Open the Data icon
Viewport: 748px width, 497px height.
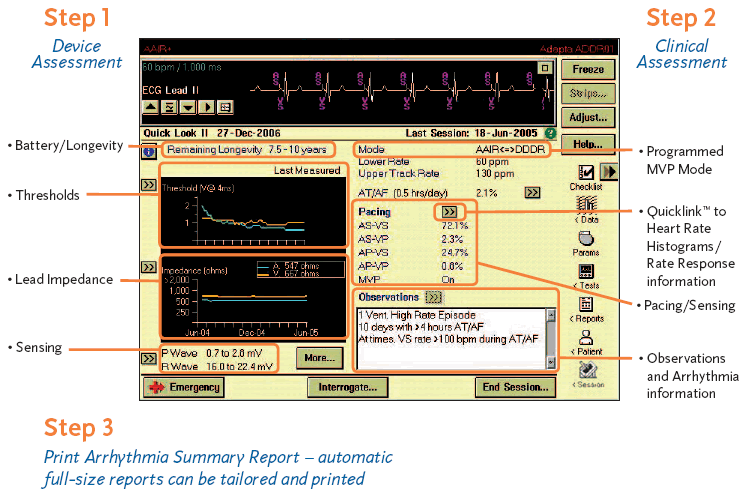coord(587,210)
